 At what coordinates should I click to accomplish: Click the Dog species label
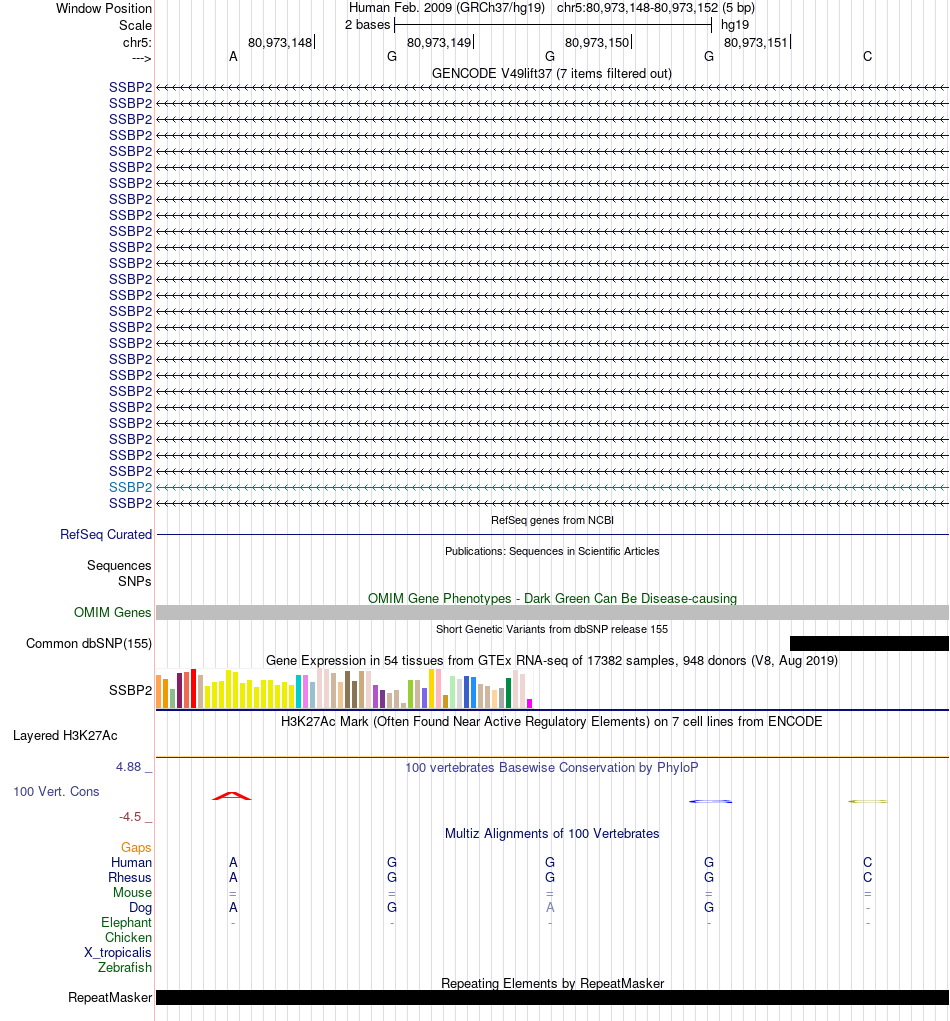140,907
